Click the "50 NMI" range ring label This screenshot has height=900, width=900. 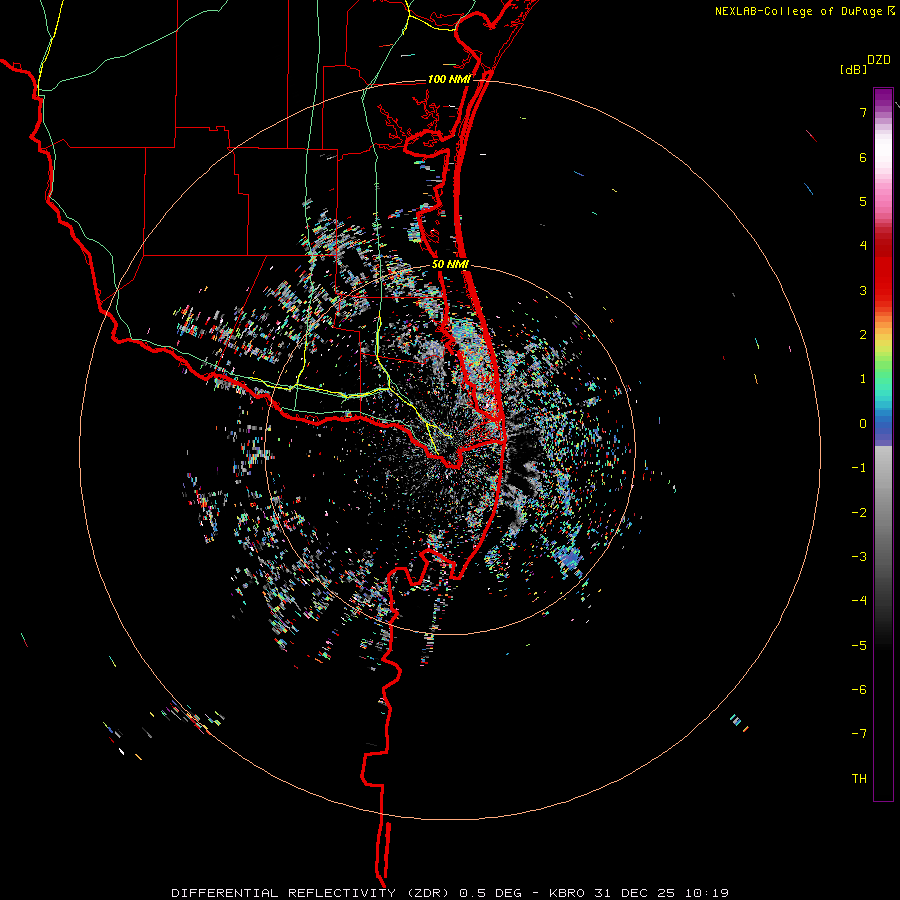(x=451, y=265)
